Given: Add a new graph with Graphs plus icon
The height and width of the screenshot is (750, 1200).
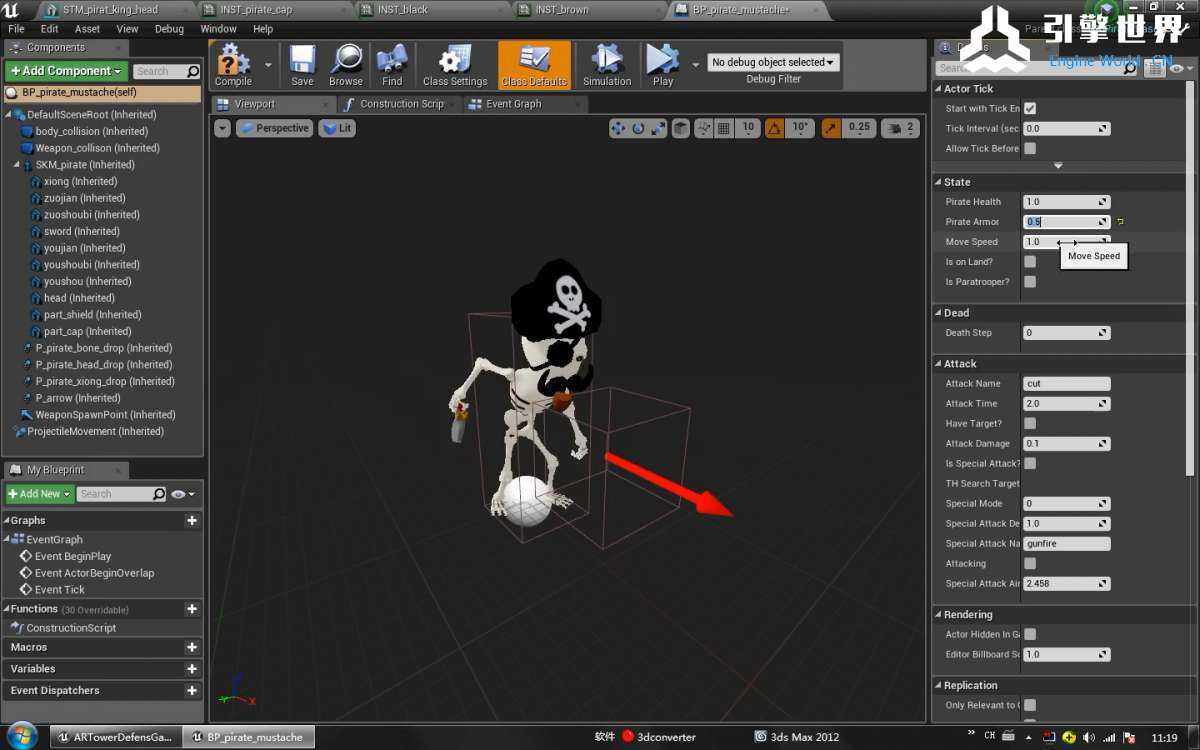Looking at the screenshot, I should pyautogui.click(x=192, y=520).
